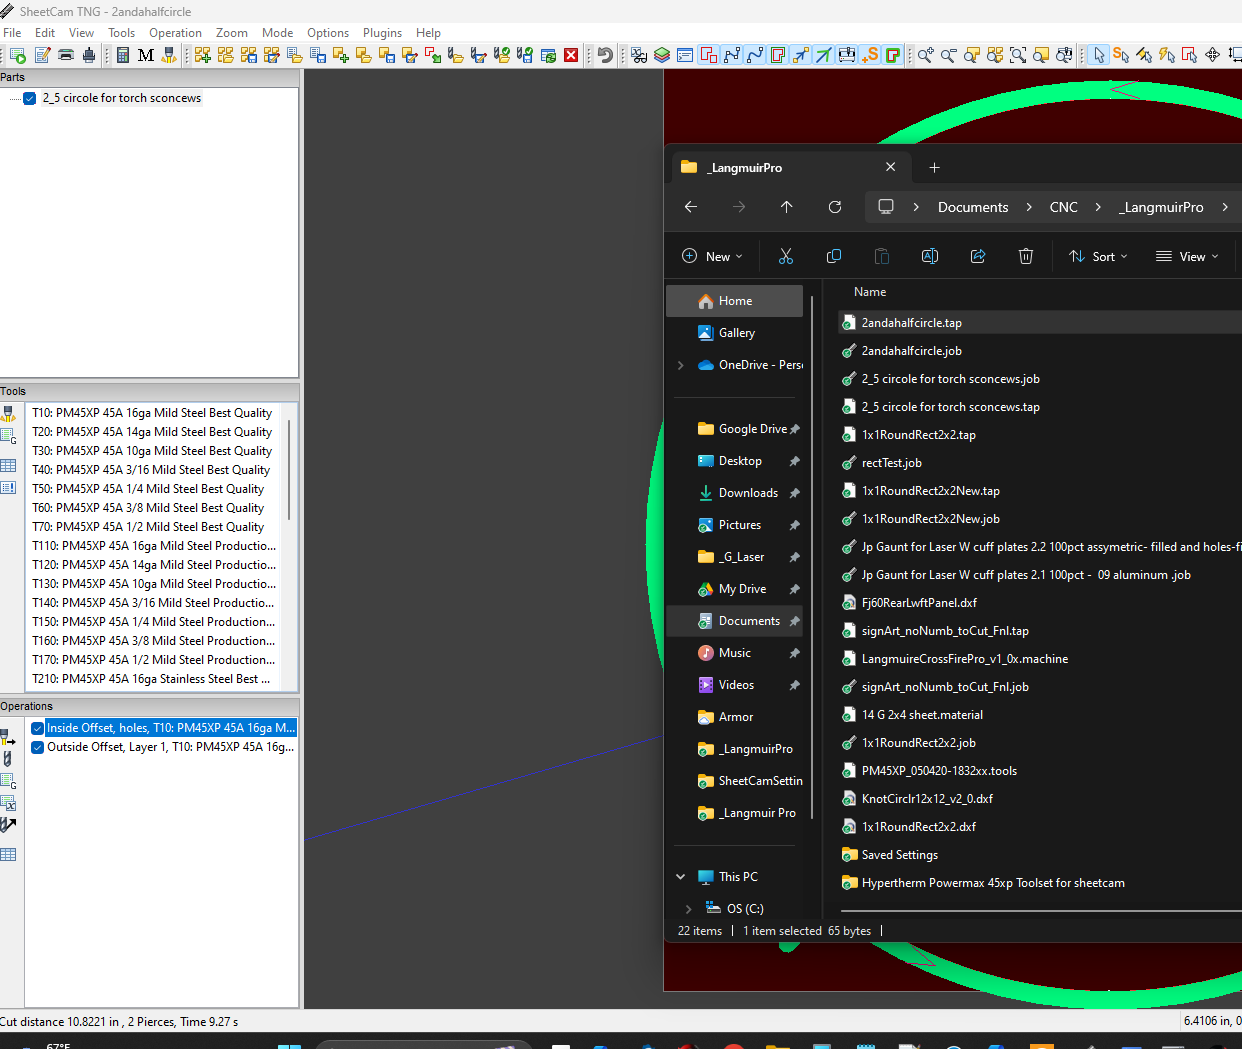Click the red X delete icon on the toolbar
This screenshot has height=1049, width=1242.
571,55
